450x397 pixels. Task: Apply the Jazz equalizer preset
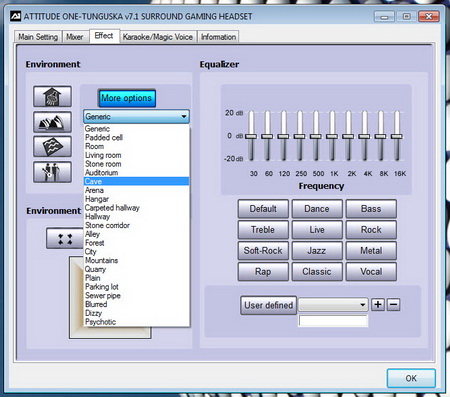(x=317, y=251)
